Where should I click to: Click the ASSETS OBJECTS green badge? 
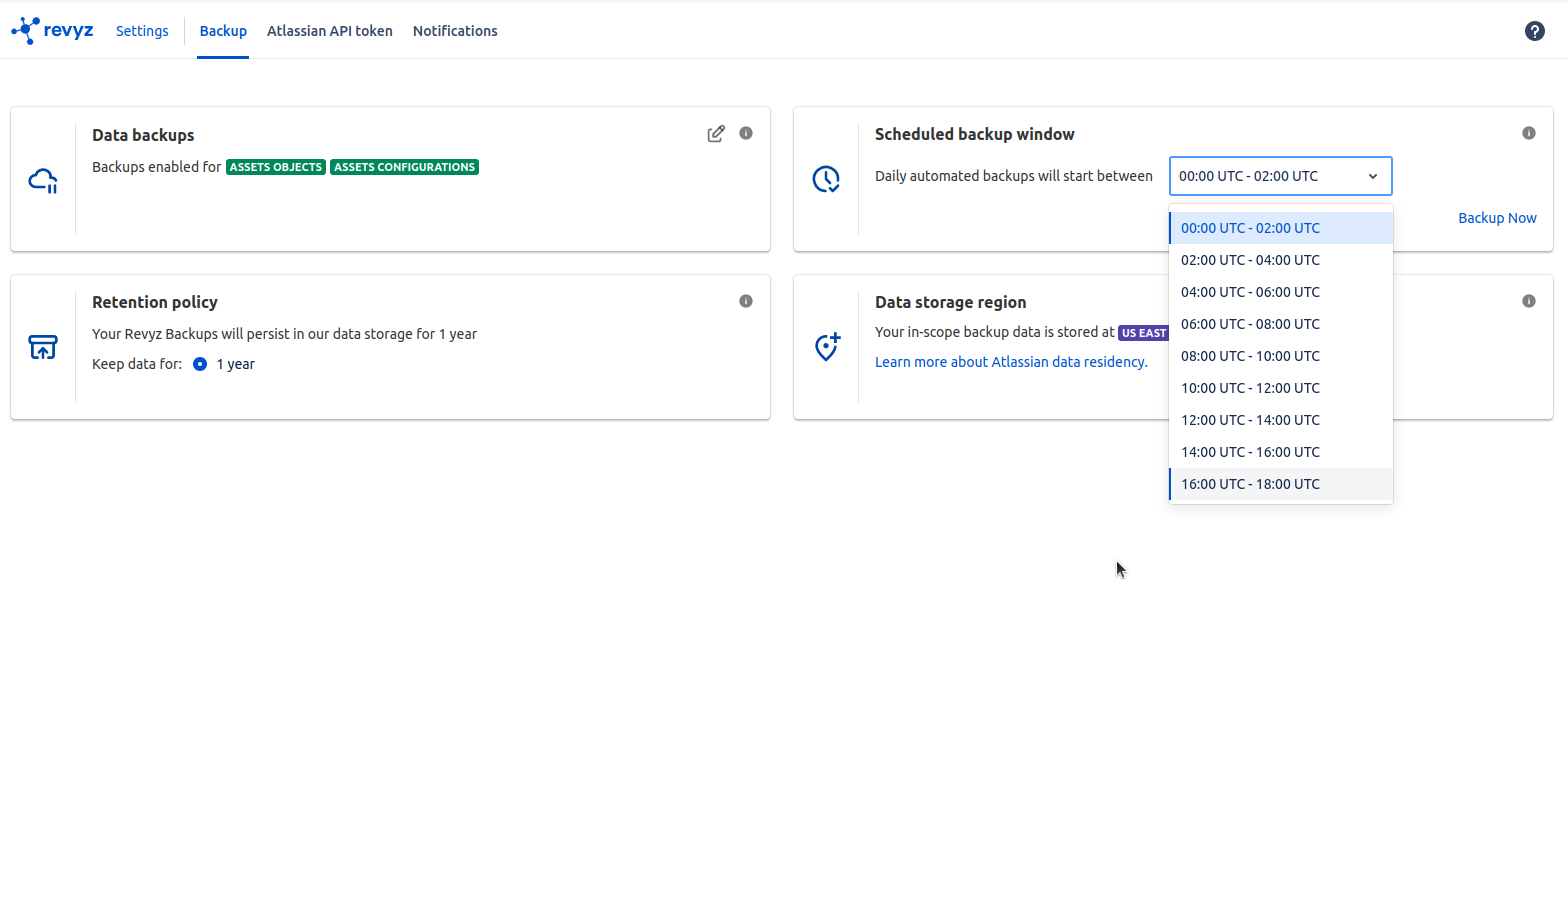(x=276, y=167)
